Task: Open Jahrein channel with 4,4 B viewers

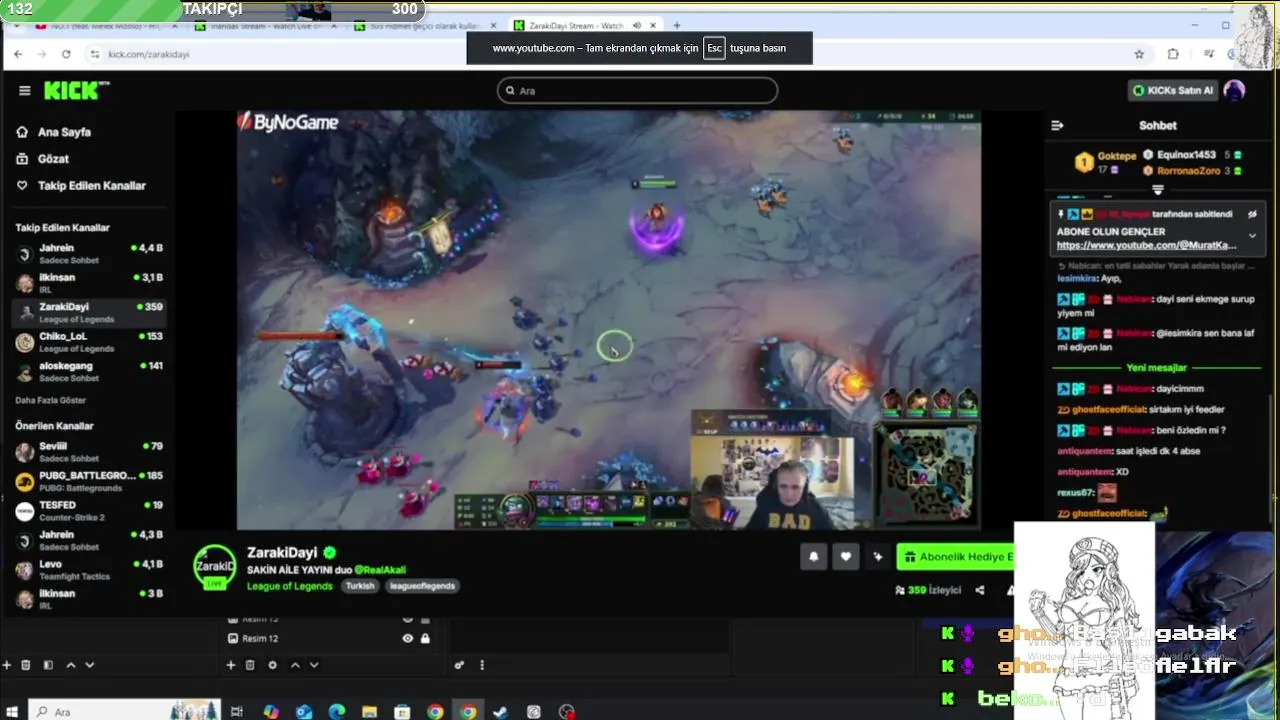Action: point(88,254)
